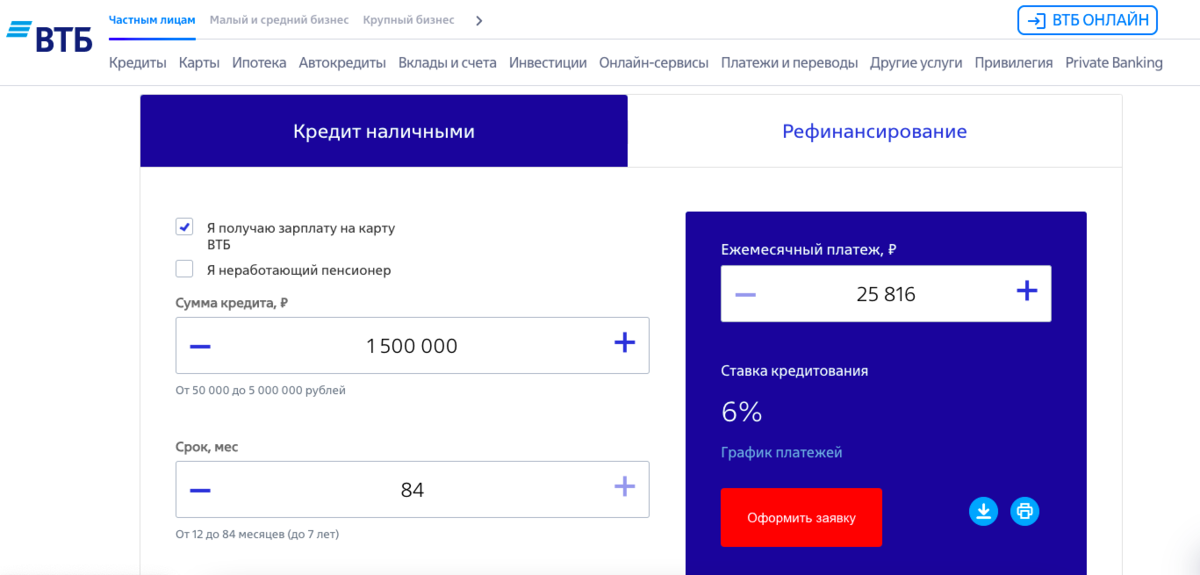
Task: Click the Ежемесячный платеж label
Action: [809, 250]
